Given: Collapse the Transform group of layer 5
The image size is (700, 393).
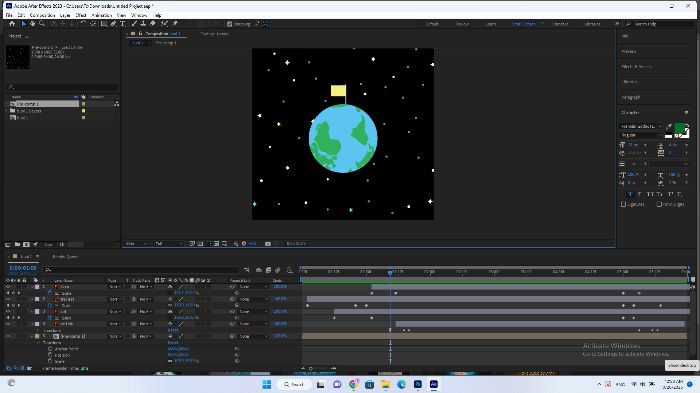Looking at the screenshot, I should tap(39, 343).
